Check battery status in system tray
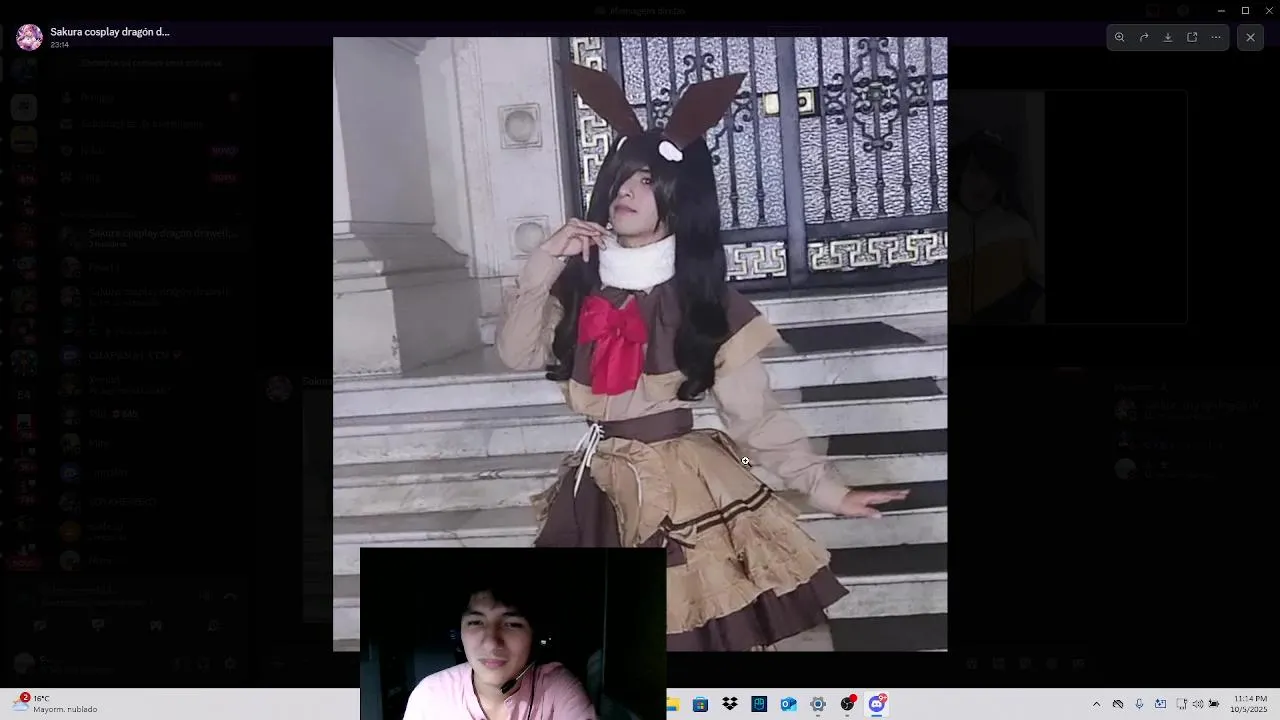This screenshot has width=1280, height=720. pos(1214,704)
